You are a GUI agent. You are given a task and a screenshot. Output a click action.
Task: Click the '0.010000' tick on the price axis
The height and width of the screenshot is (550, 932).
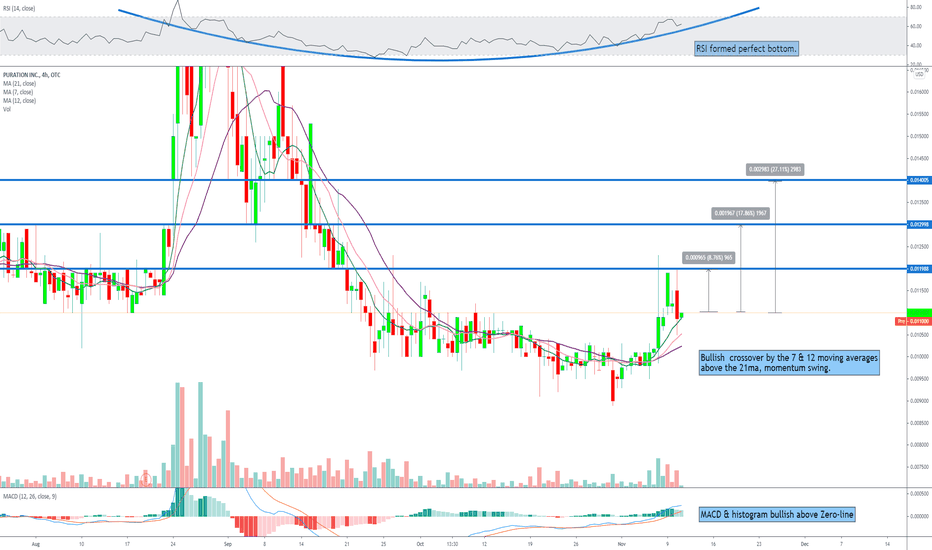pyautogui.click(x=920, y=357)
